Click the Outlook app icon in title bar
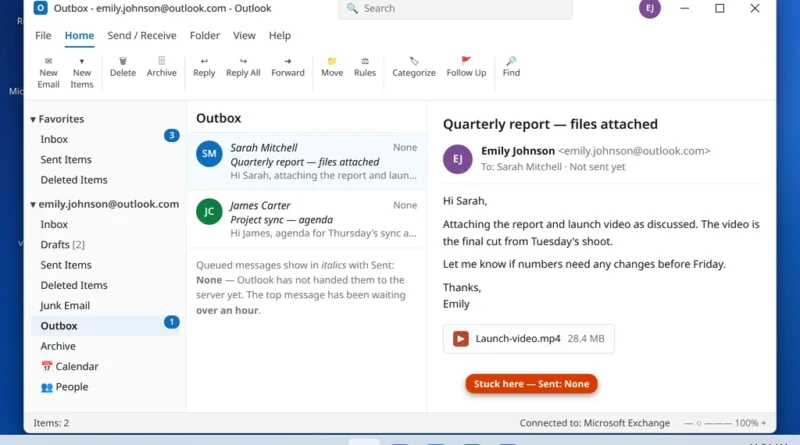The height and width of the screenshot is (445, 800). [x=40, y=8]
